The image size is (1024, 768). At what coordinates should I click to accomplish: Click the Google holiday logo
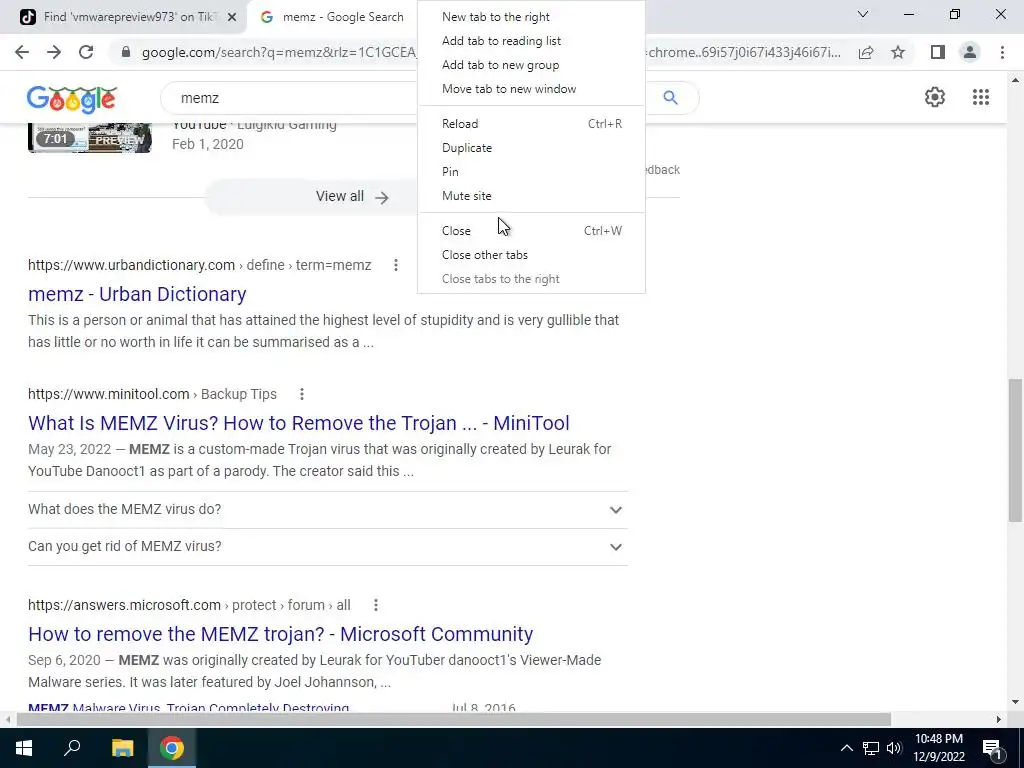point(72,99)
